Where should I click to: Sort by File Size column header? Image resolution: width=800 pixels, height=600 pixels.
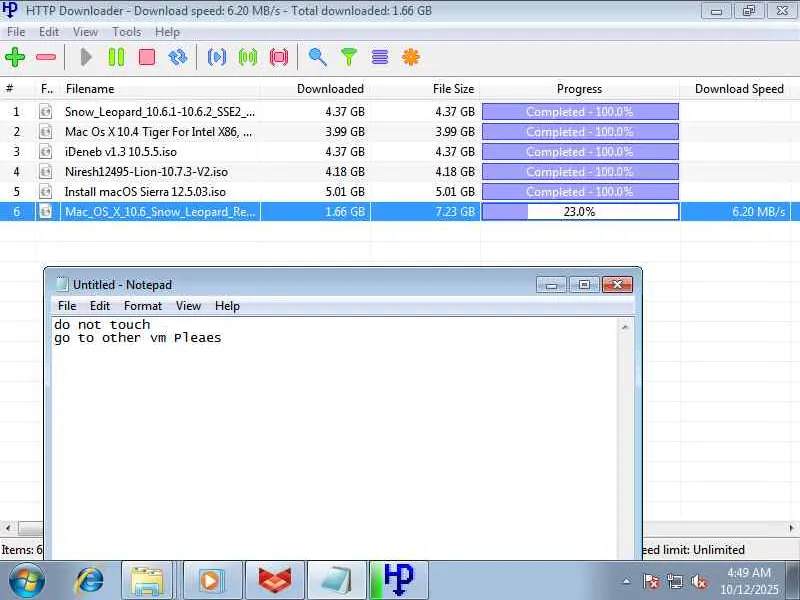425,89
